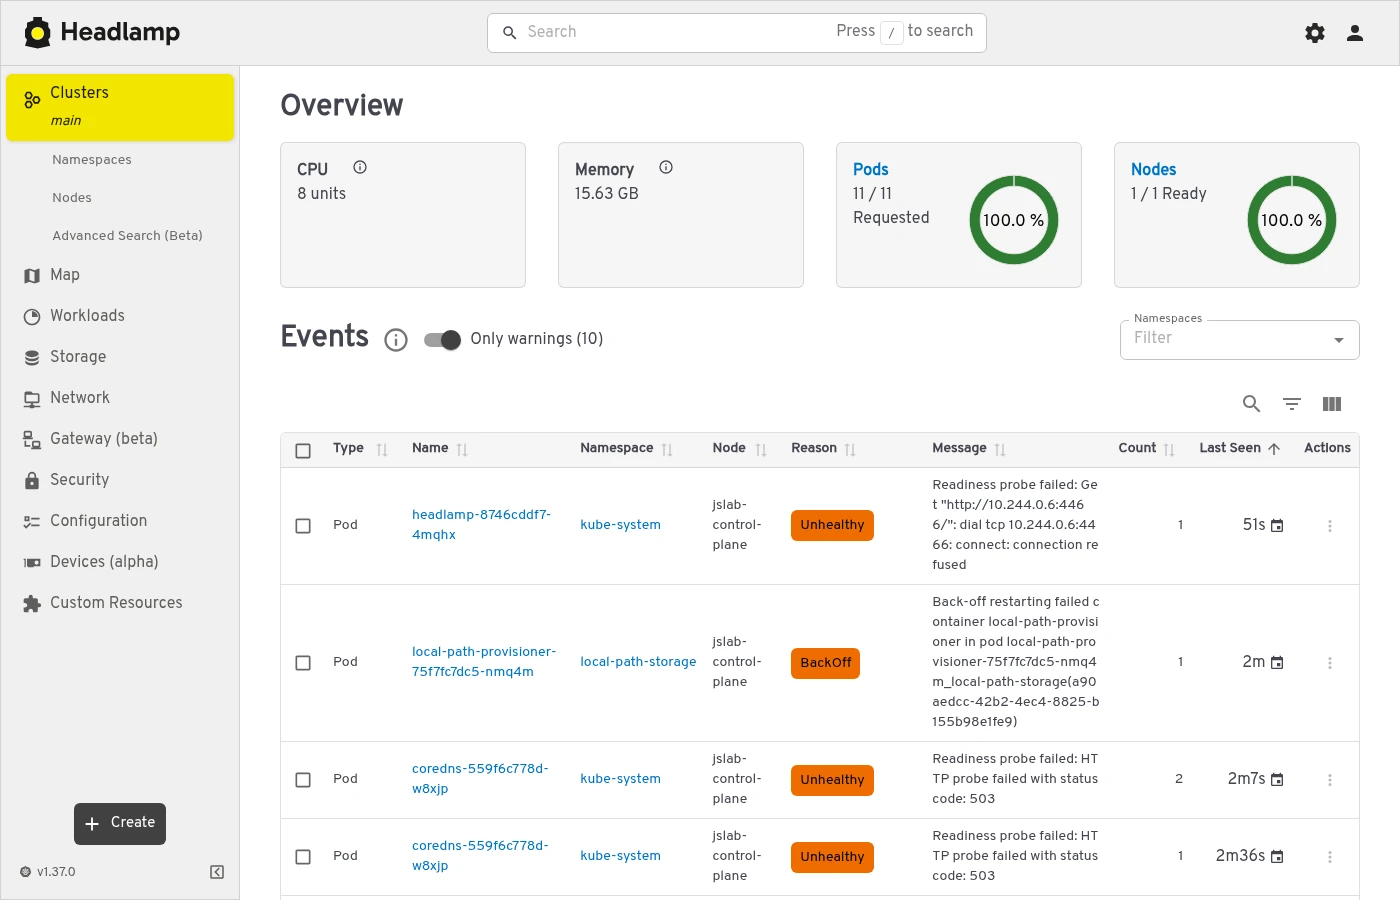Sort events by Namespace column

[667, 450]
